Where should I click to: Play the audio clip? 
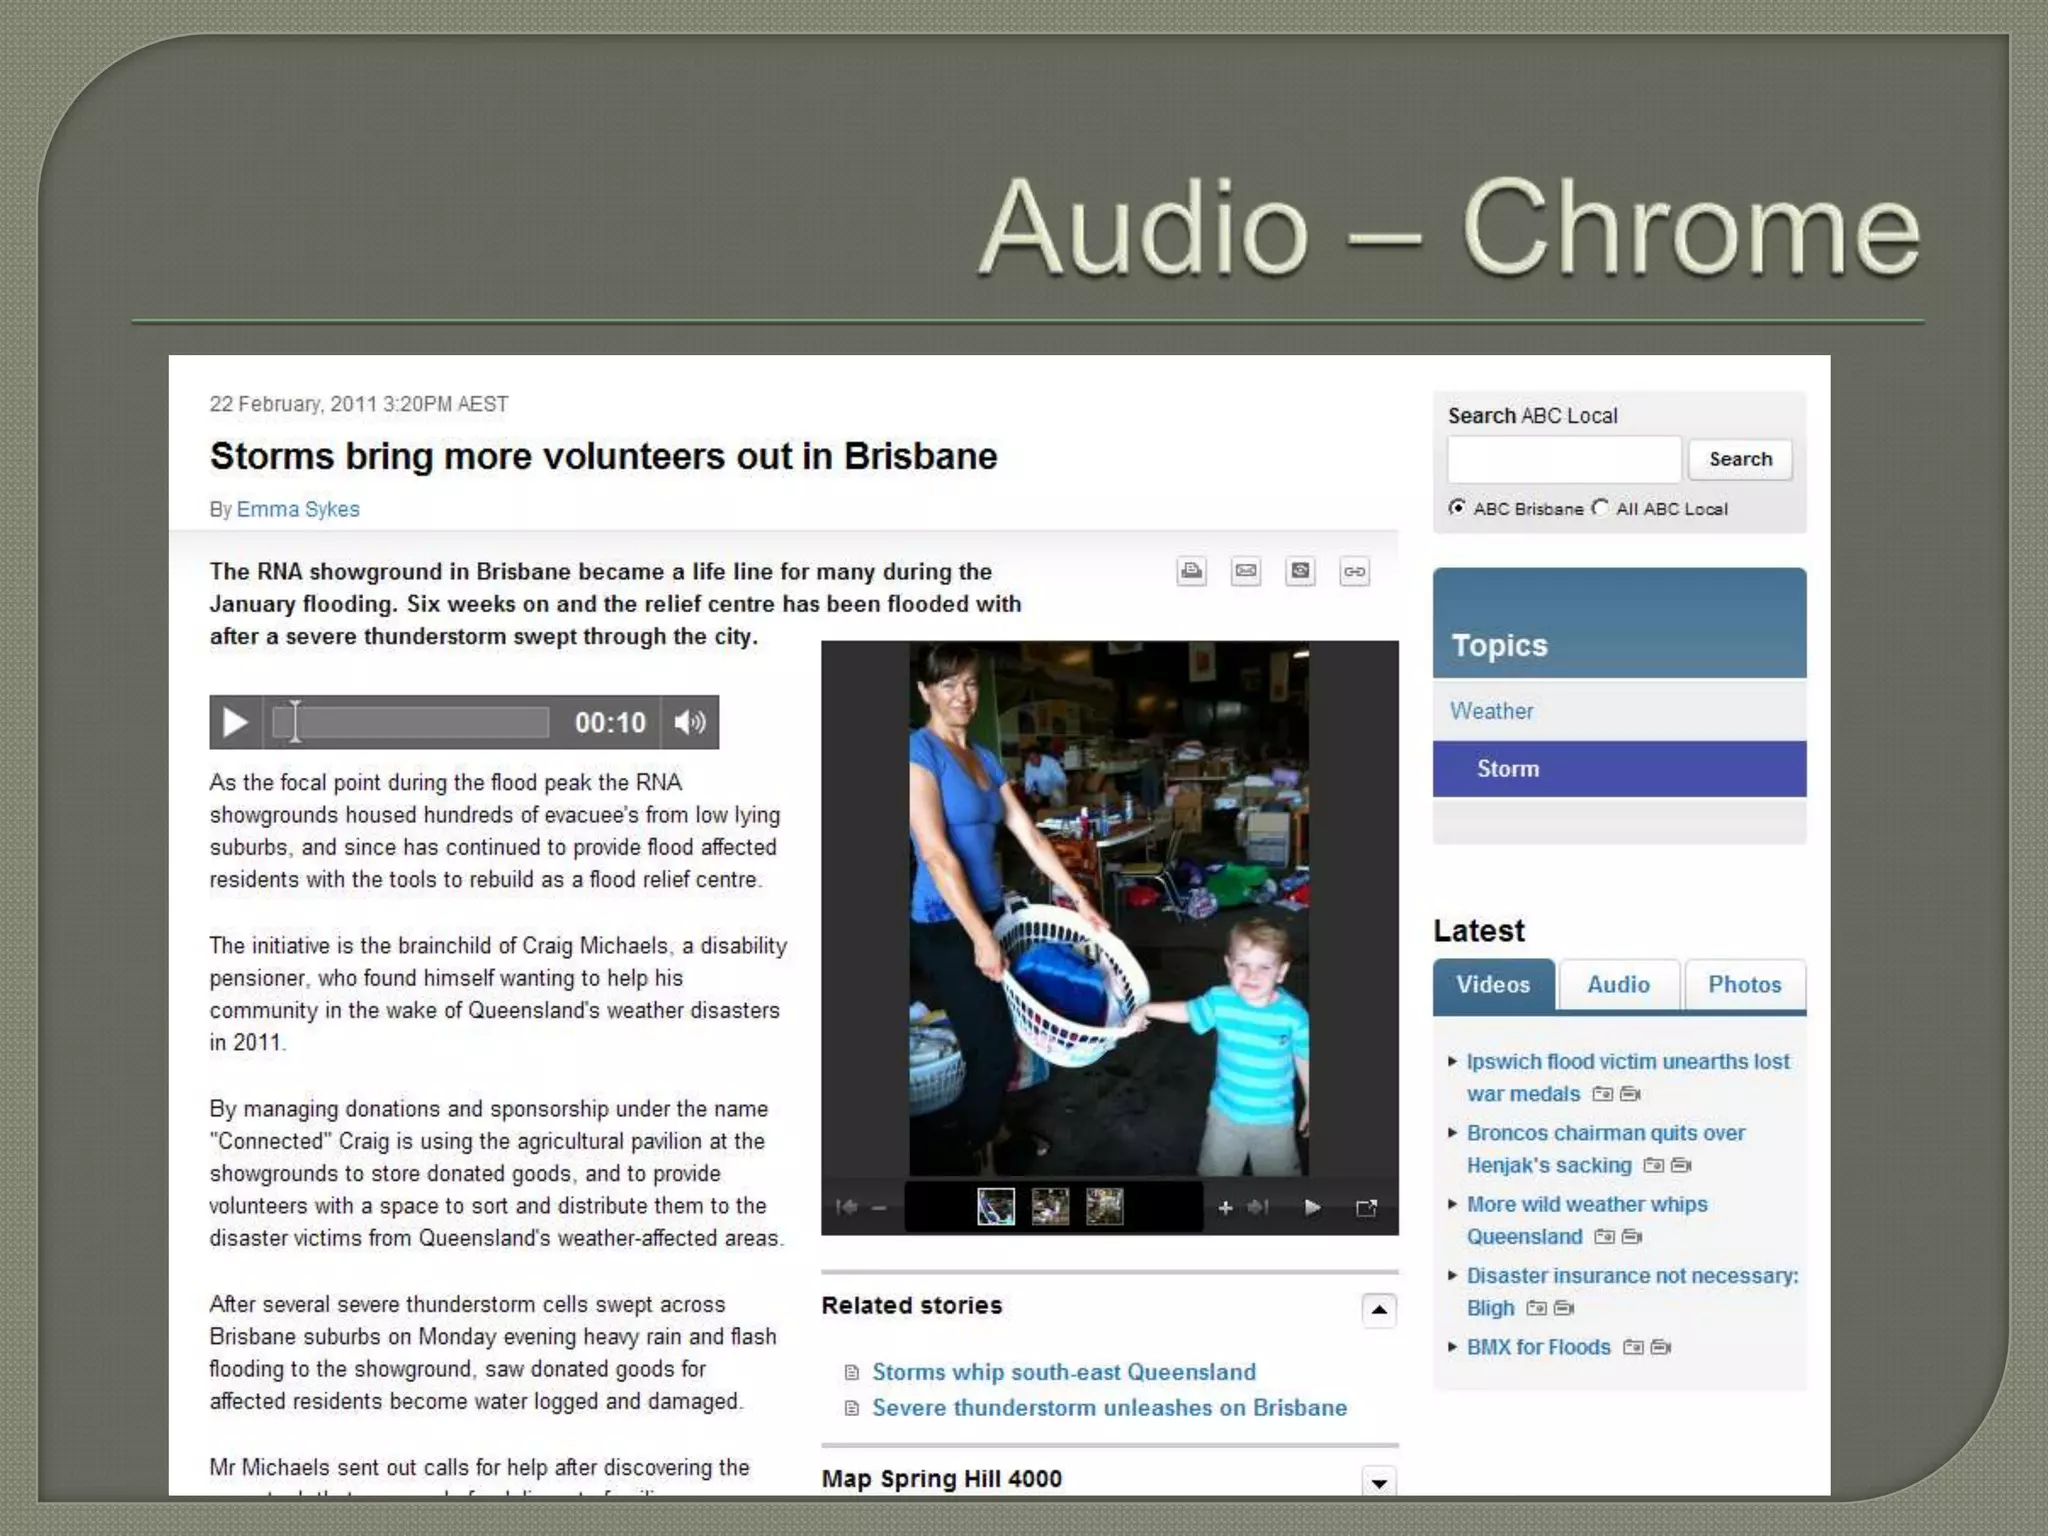235,722
